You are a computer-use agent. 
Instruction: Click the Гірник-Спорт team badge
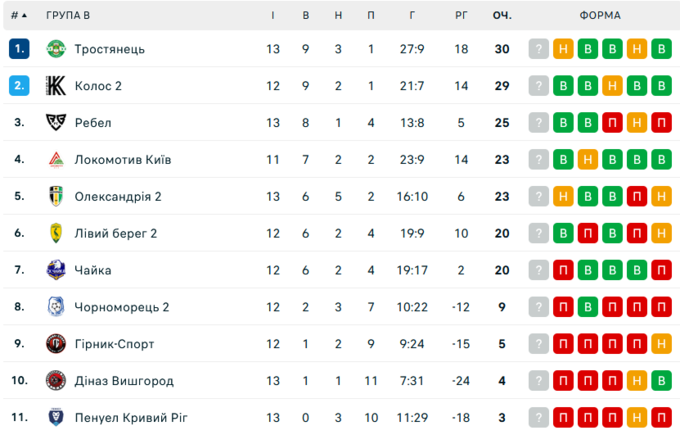click(x=56, y=344)
